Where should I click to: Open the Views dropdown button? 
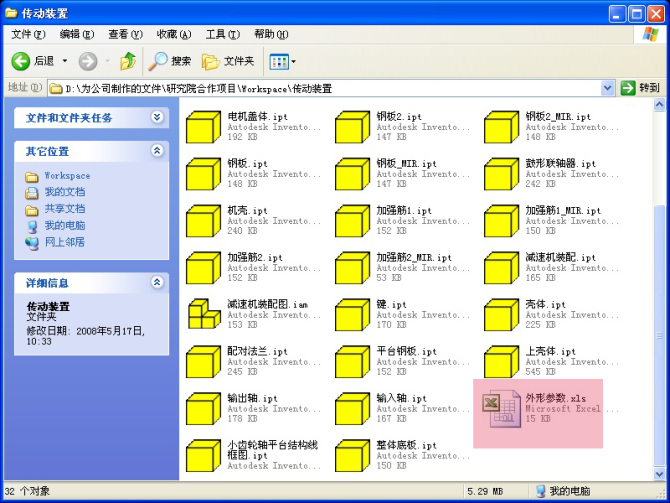point(282,62)
